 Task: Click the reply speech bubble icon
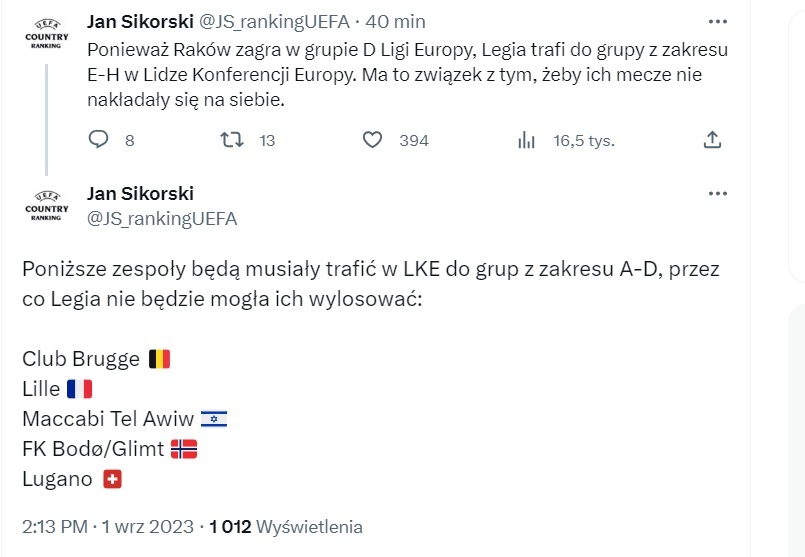(x=98, y=140)
